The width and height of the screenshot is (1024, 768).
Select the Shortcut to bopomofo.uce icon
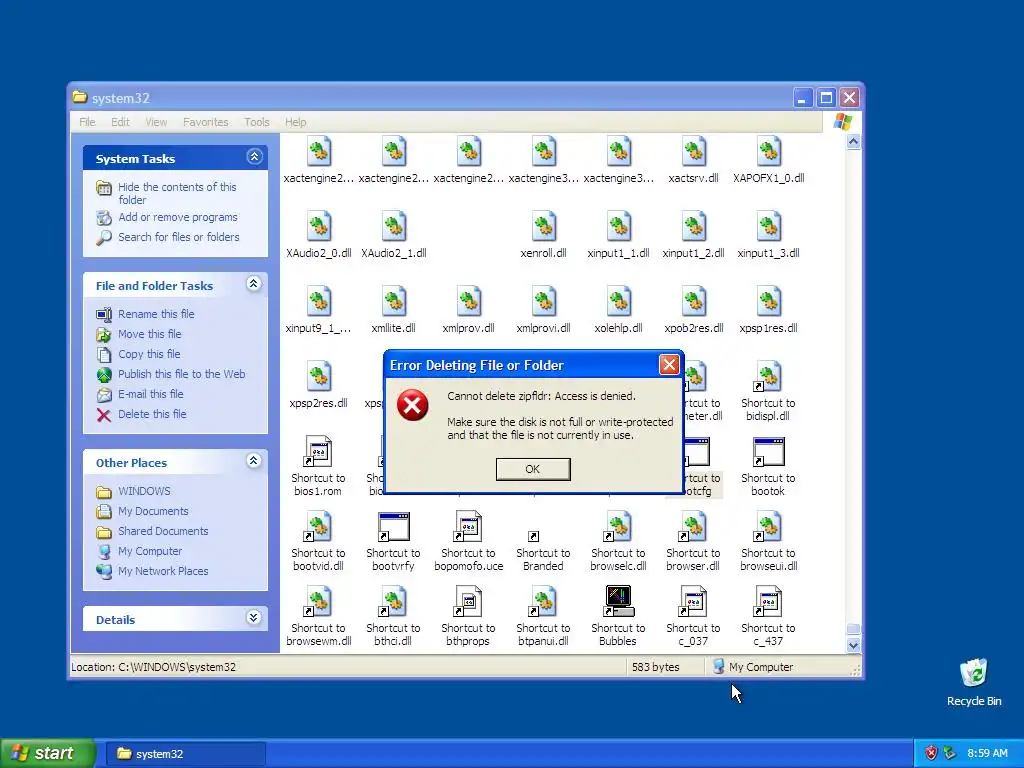tap(469, 527)
